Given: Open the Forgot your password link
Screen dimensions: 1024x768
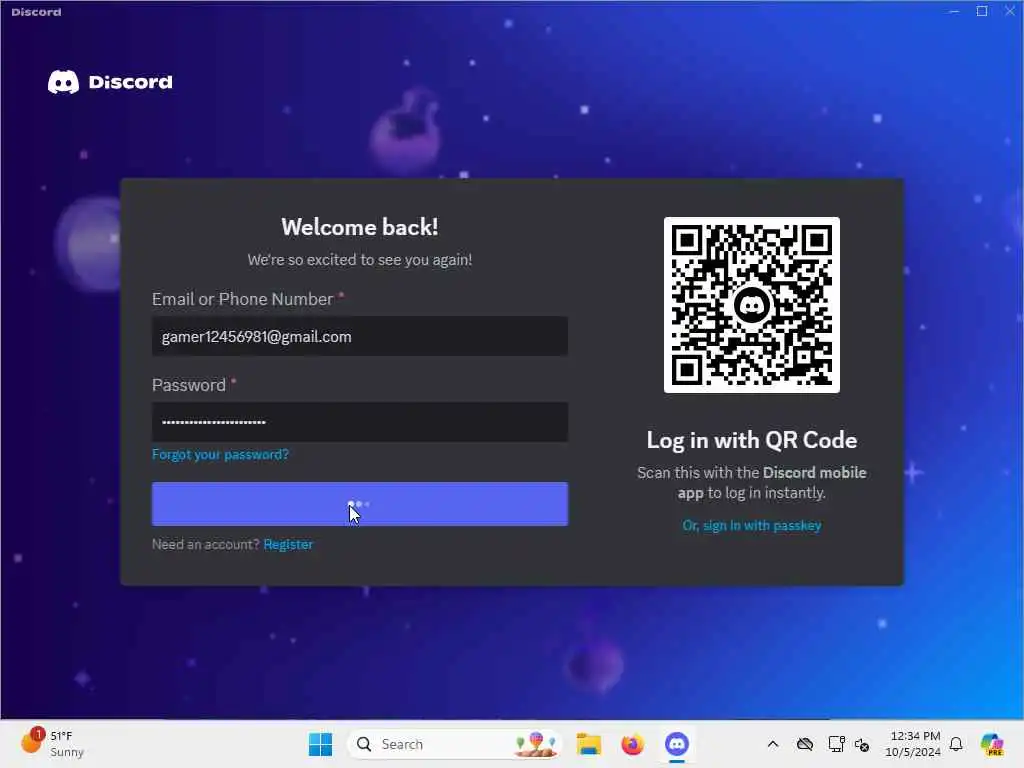Looking at the screenshot, I should coord(220,455).
